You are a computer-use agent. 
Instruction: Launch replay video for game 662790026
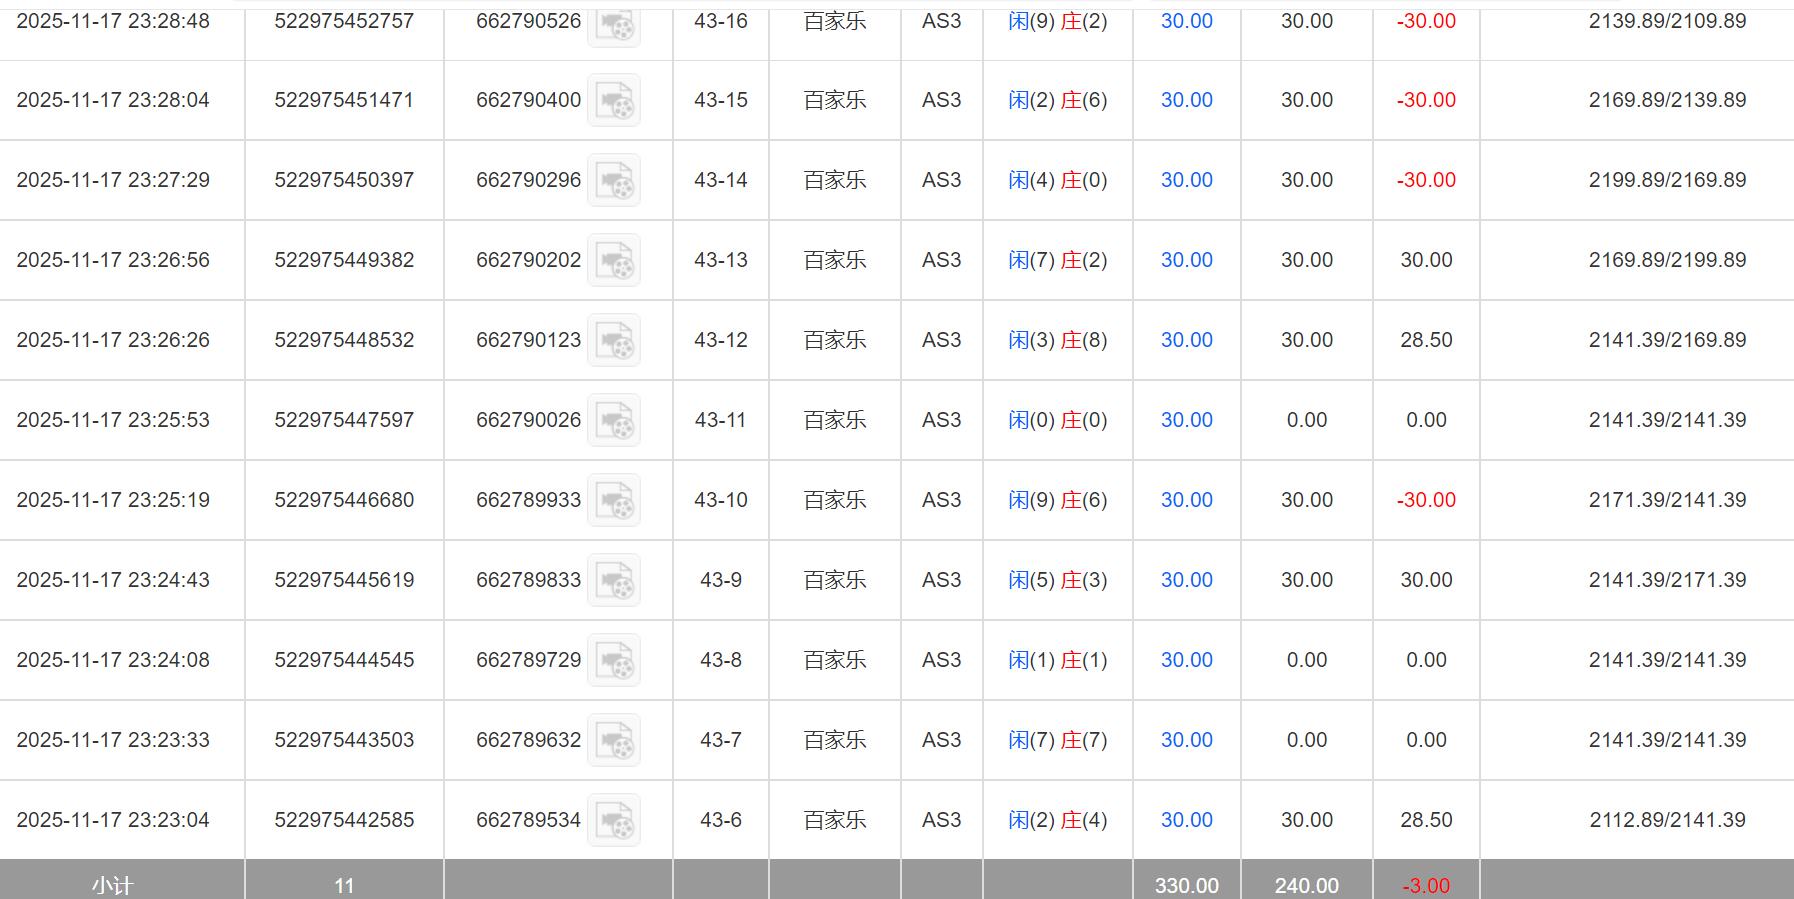point(613,420)
